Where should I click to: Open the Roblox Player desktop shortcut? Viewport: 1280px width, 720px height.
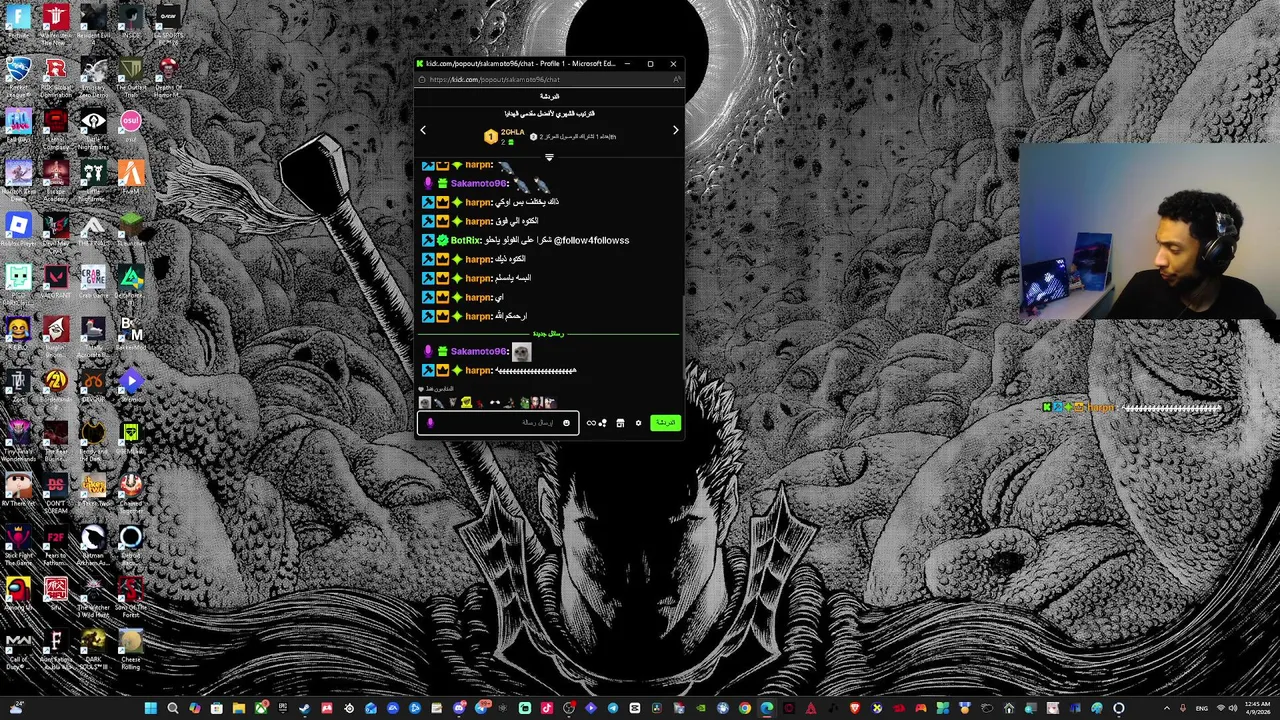(18, 231)
